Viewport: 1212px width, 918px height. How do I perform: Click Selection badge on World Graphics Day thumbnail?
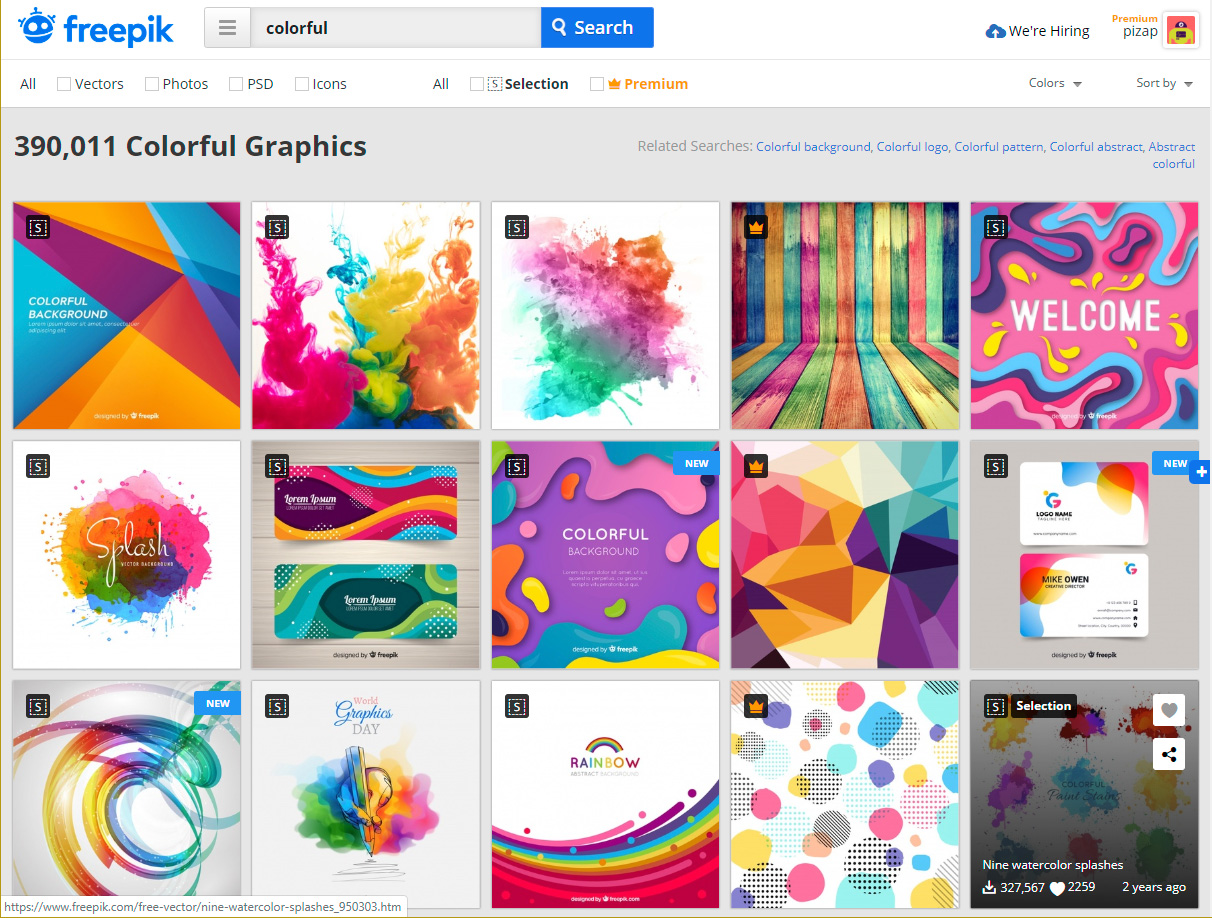pos(277,706)
